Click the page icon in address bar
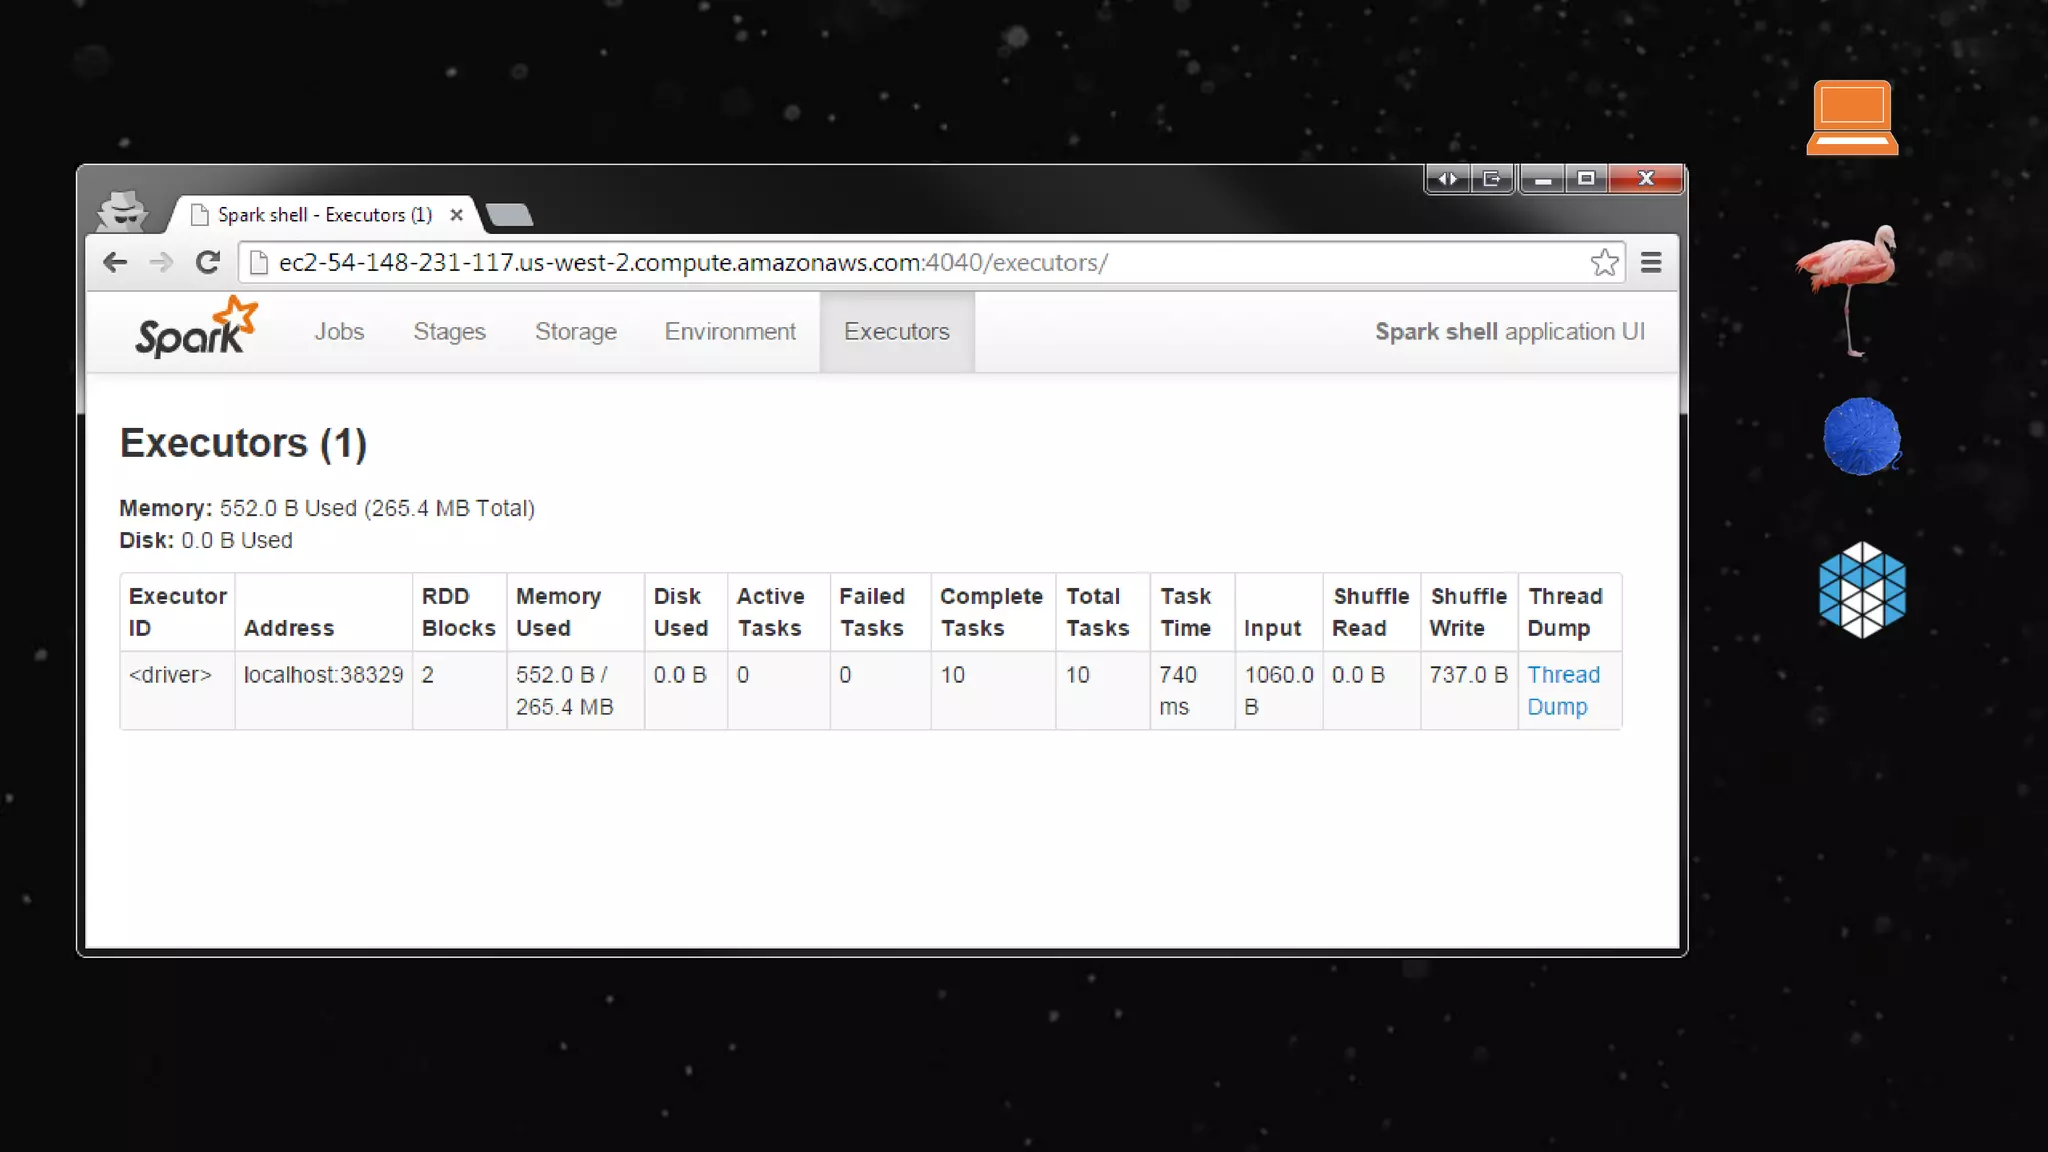The image size is (2048, 1152). [259, 263]
